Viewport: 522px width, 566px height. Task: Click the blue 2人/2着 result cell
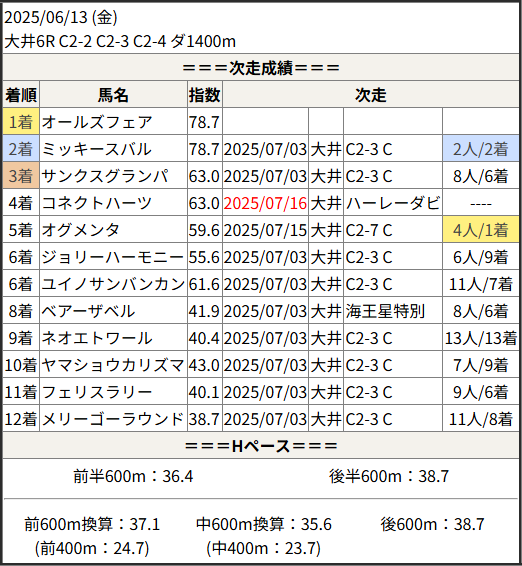click(480, 149)
